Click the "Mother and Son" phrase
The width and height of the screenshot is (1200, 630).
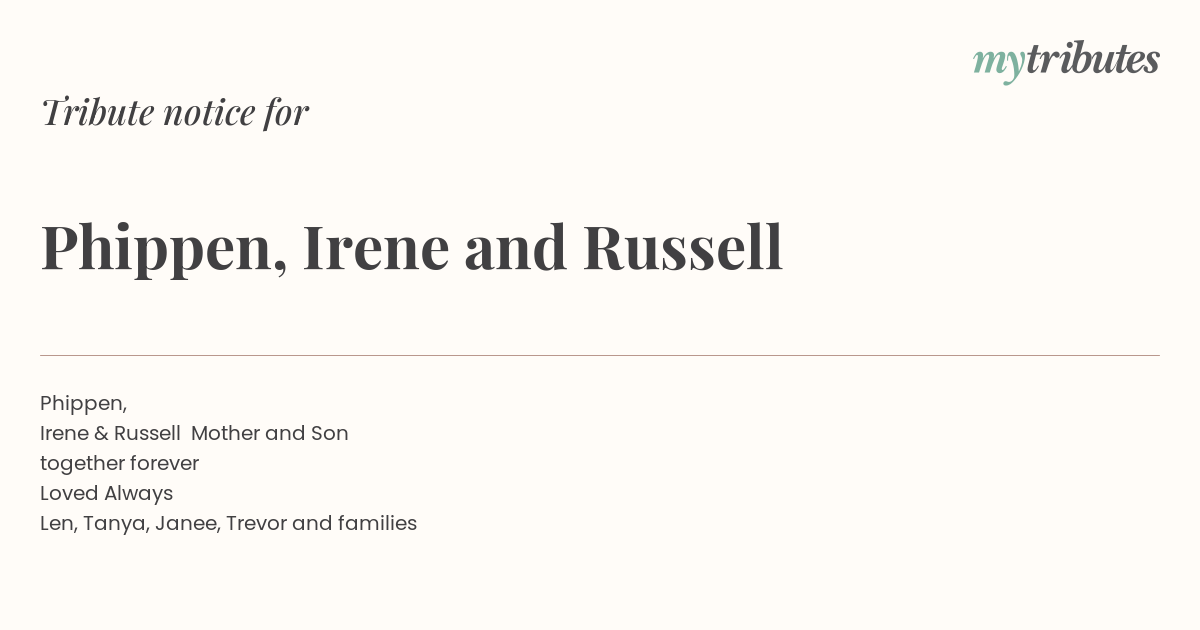(270, 433)
